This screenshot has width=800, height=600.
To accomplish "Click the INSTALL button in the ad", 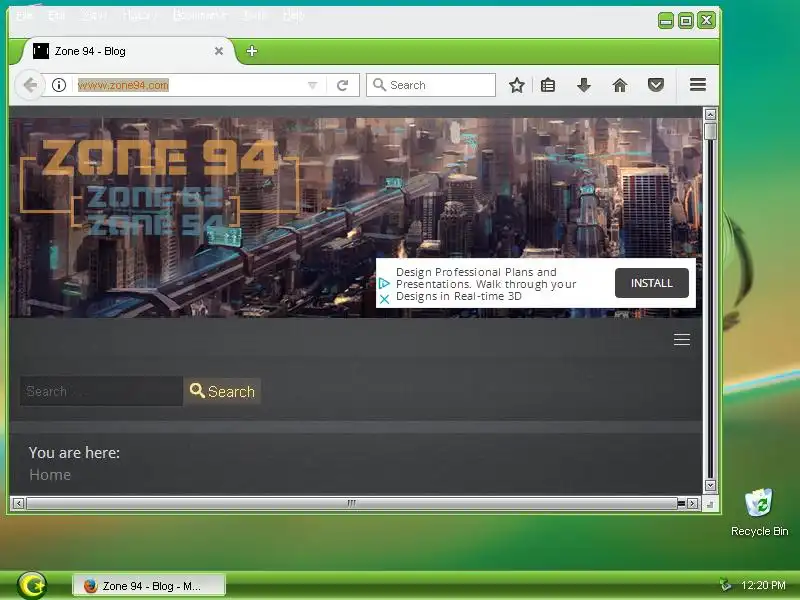I will (x=652, y=283).
